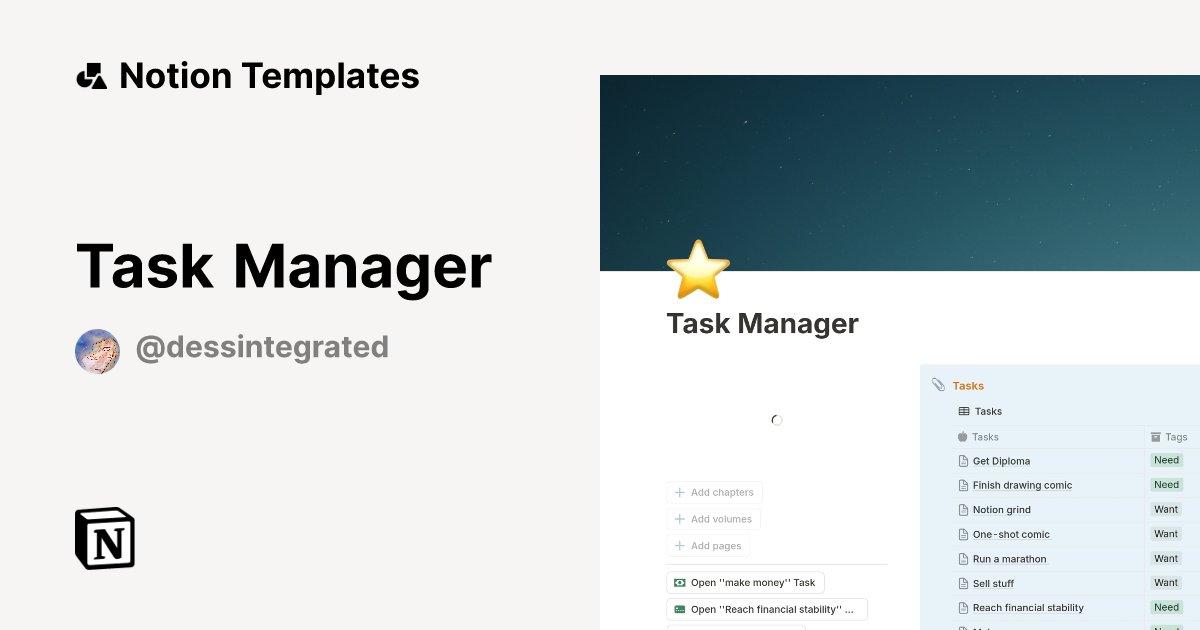Click the table icon next to the Tasks database
The width and height of the screenshot is (1200, 630).
pos(962,411)
